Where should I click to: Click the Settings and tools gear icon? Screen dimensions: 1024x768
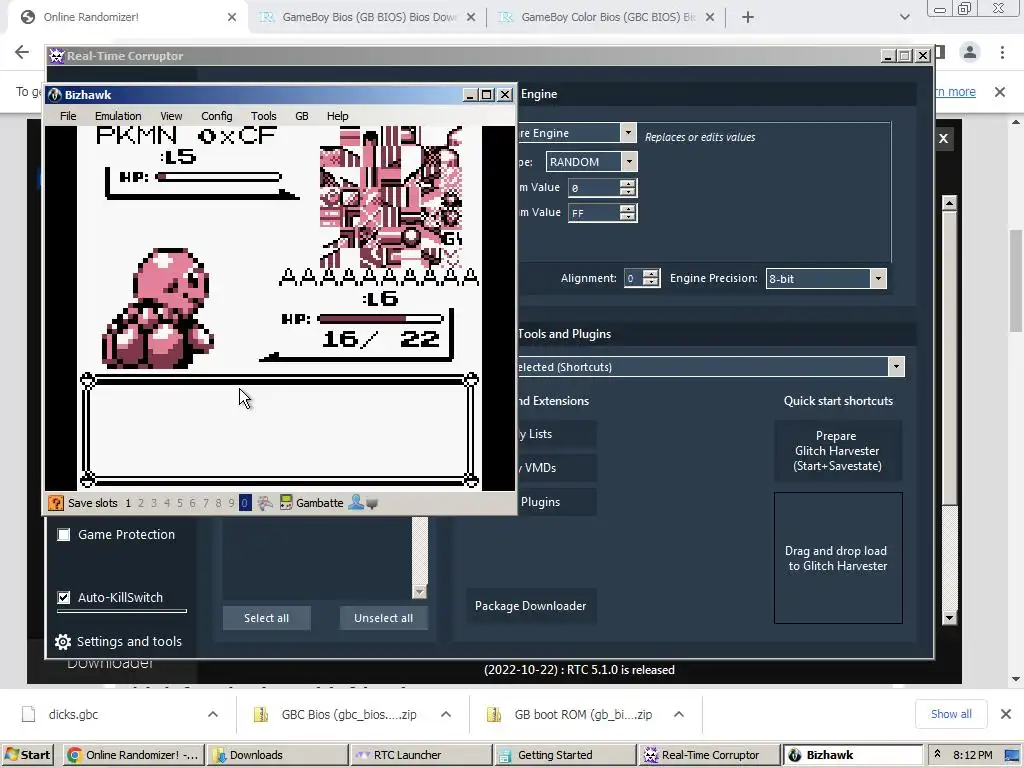click(x=63, y=642)
